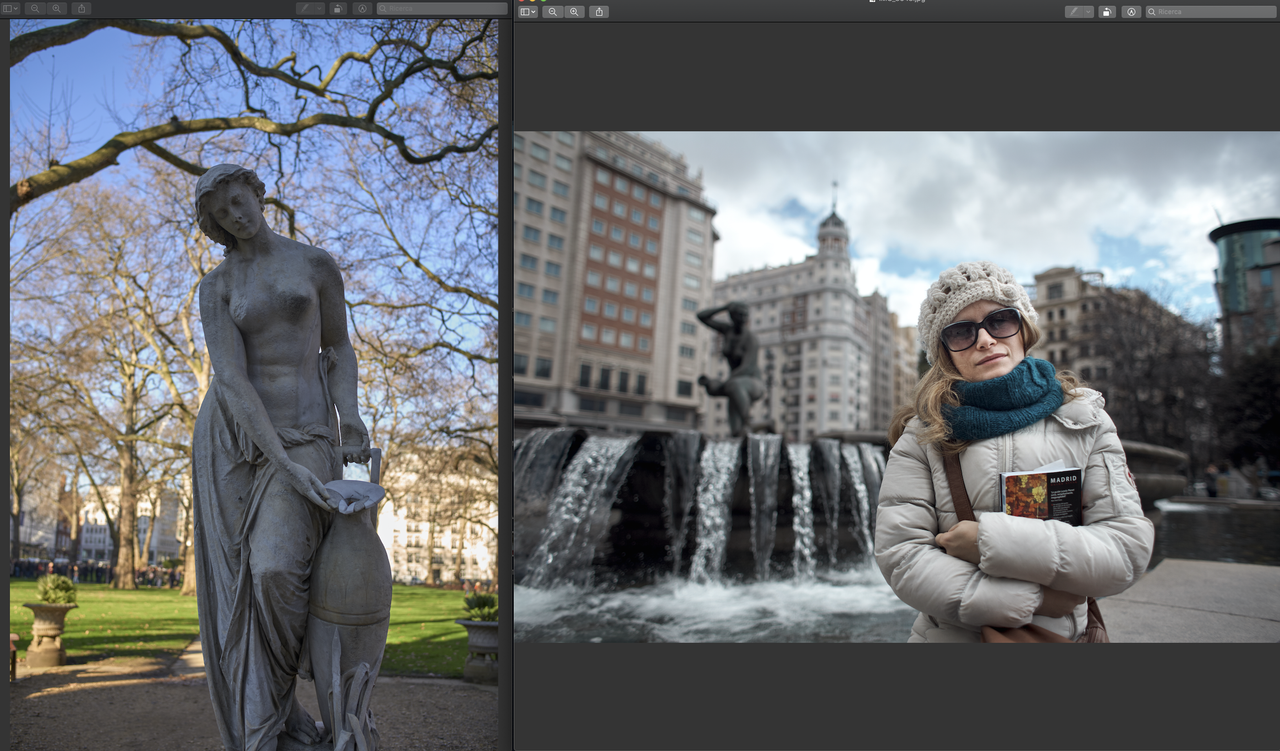
Task: Zoom in on left statue window
Action: [x=56, y=8]
